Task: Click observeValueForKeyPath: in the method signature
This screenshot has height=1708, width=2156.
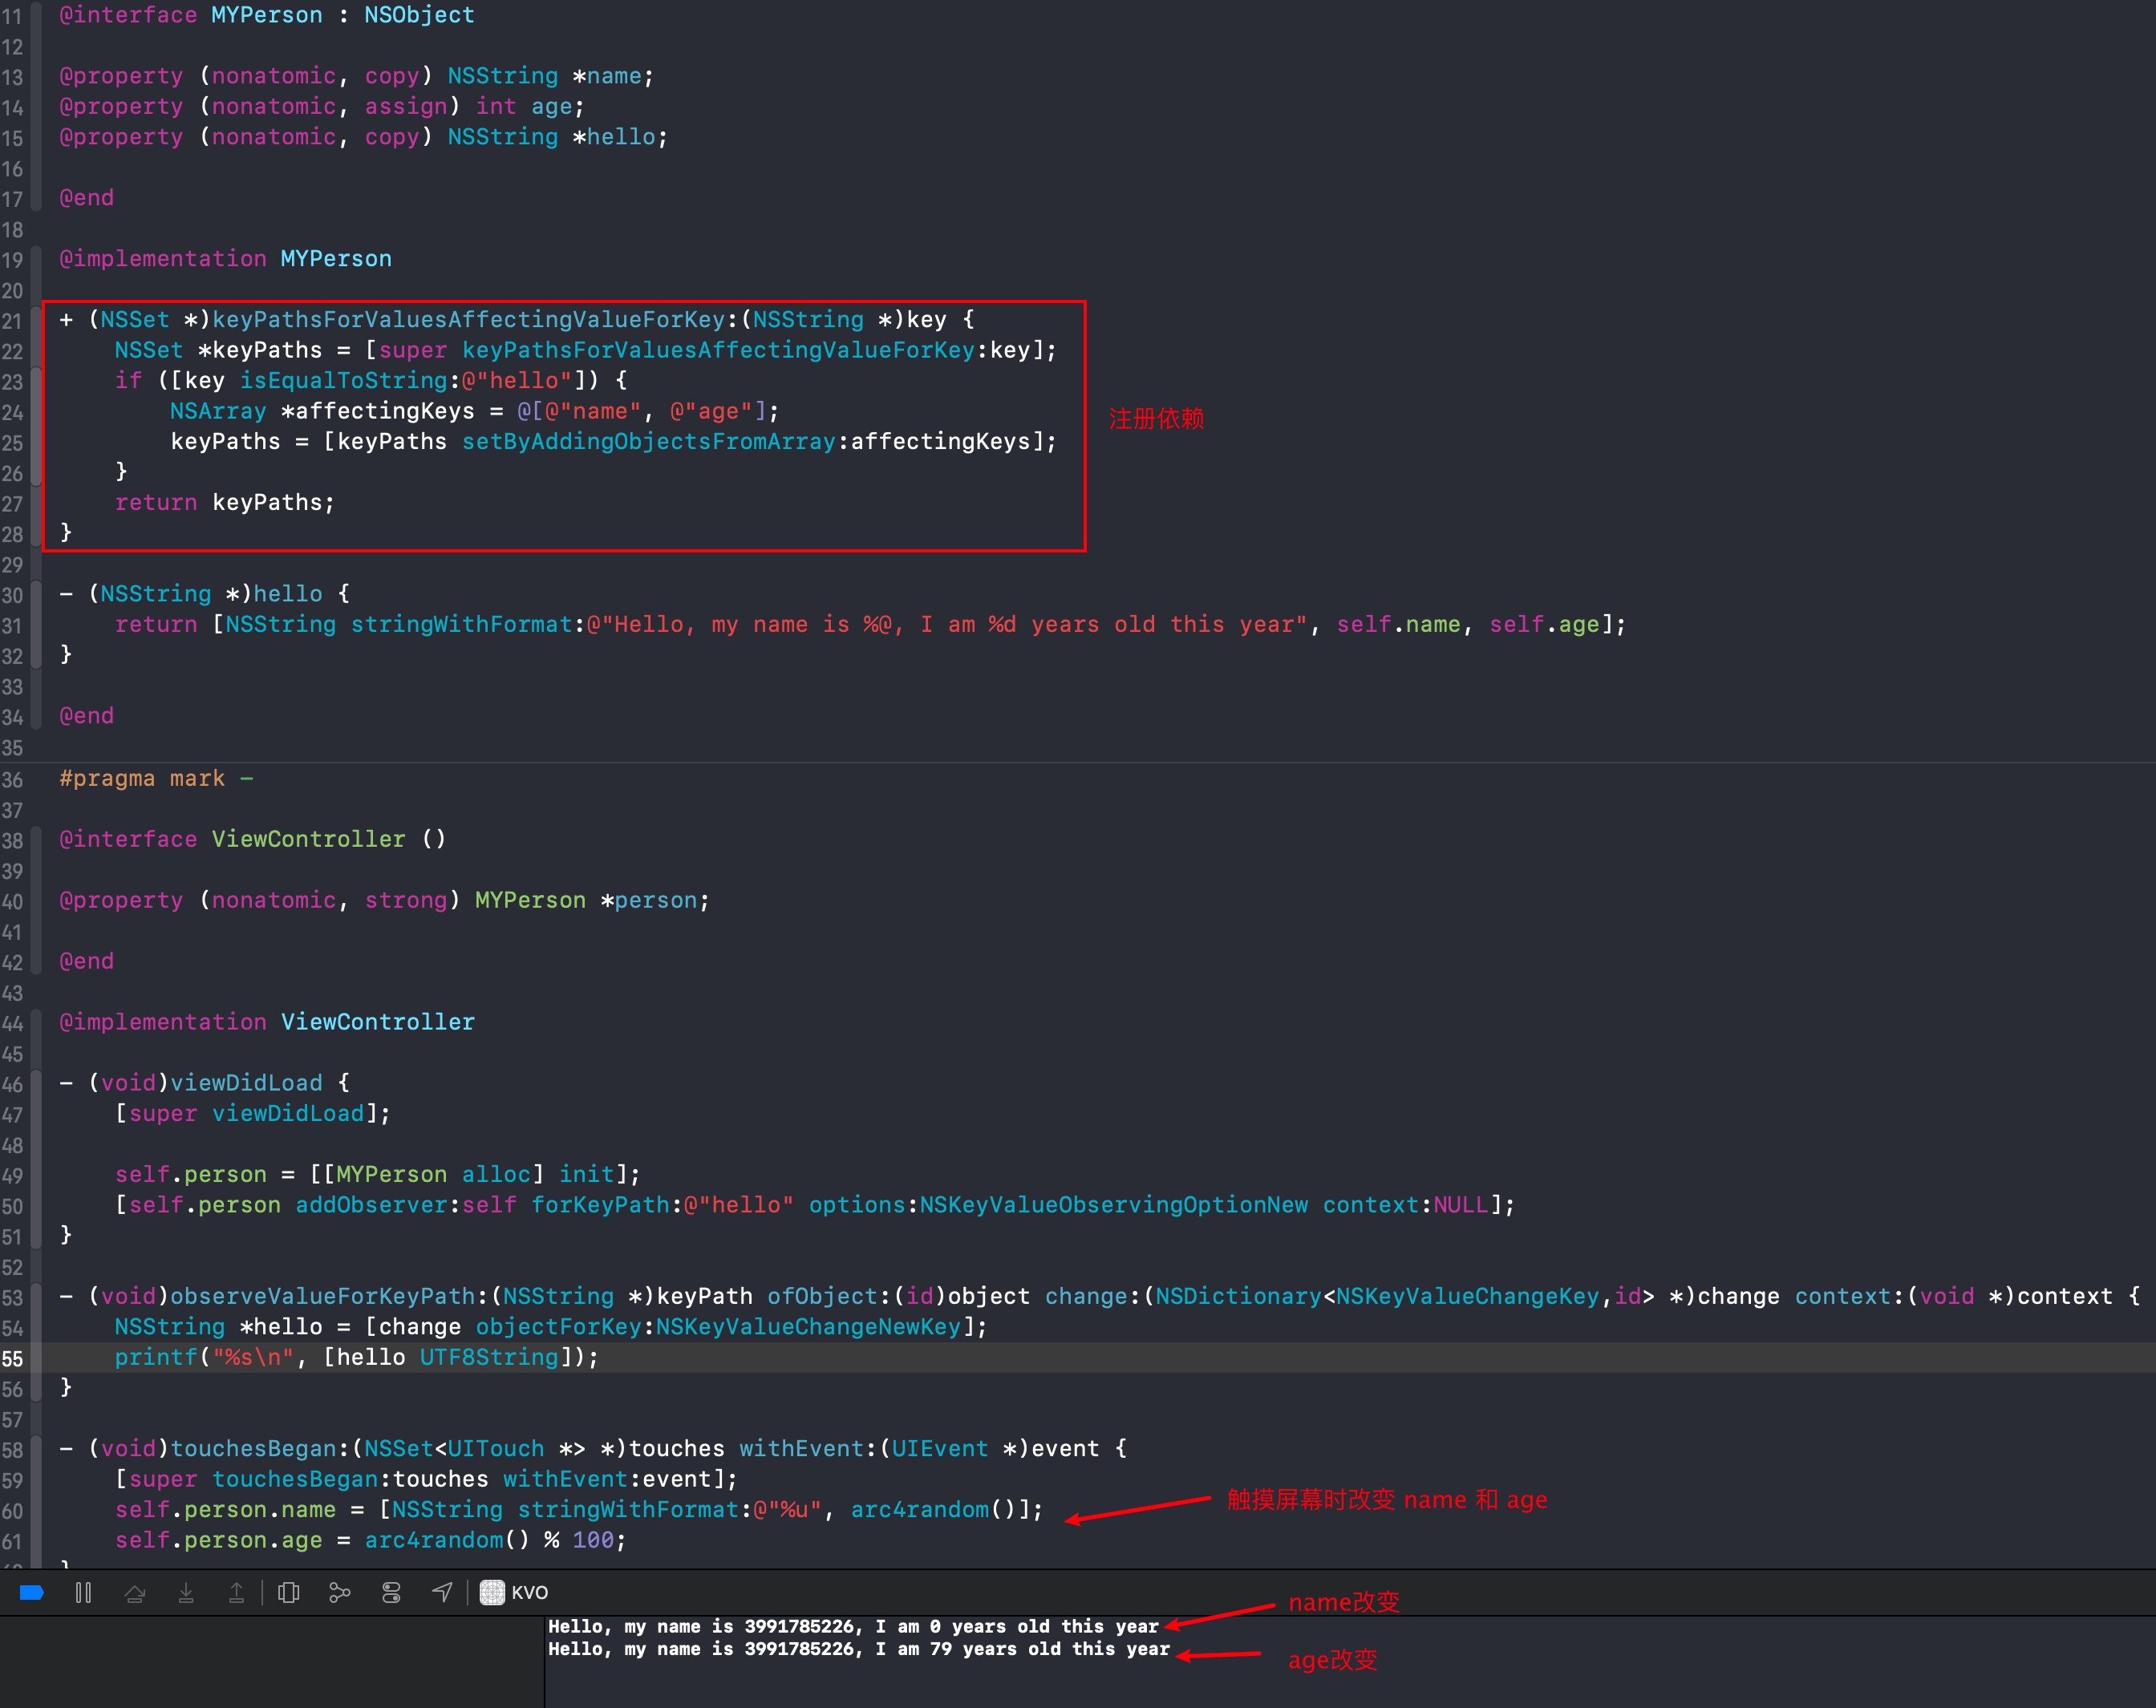Action: [x=329, y=1297]
